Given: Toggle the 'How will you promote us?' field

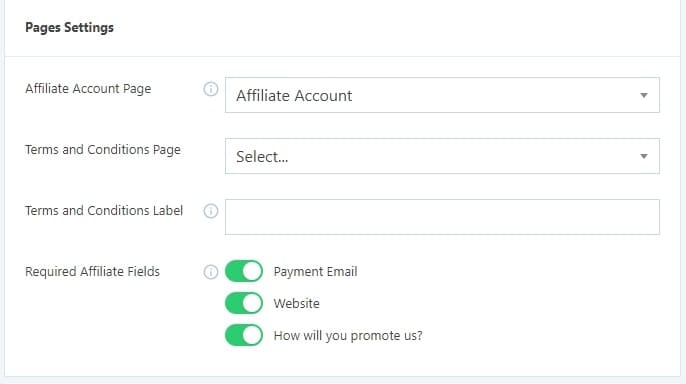Looking at the screenshot, I should [244, 335].
